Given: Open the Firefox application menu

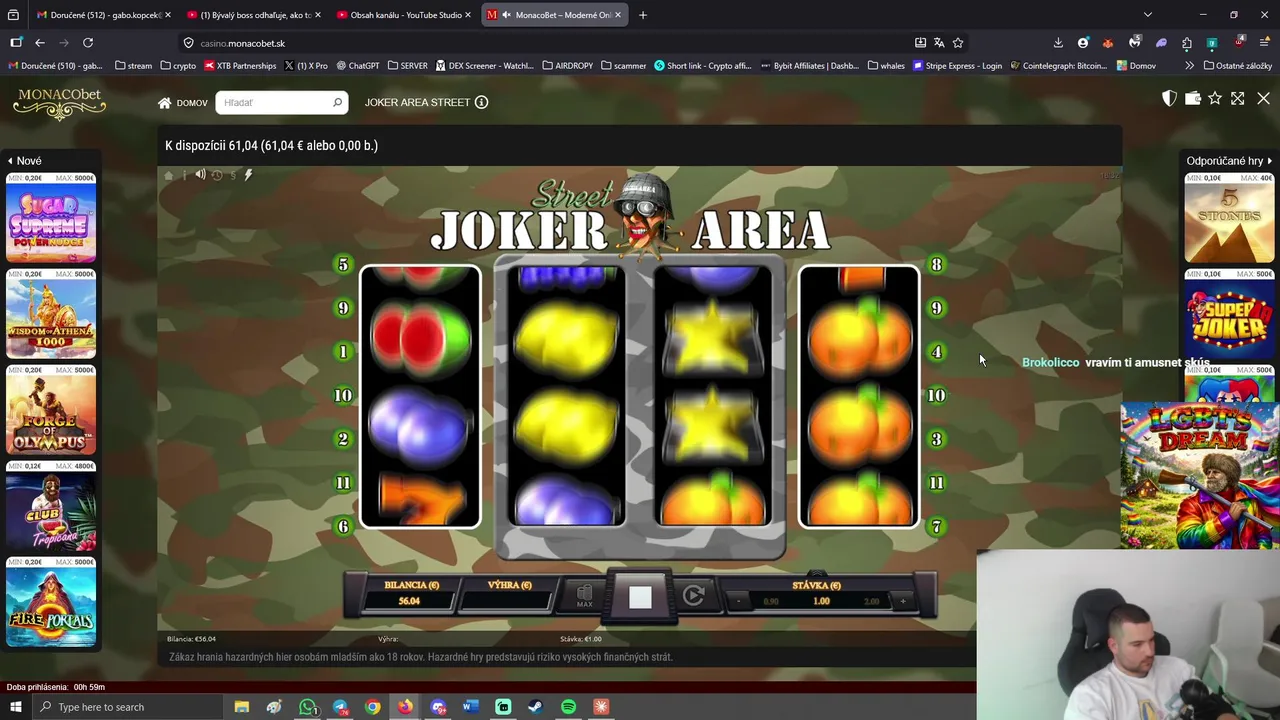Looking at the screenshot, I should point(1265,43).
